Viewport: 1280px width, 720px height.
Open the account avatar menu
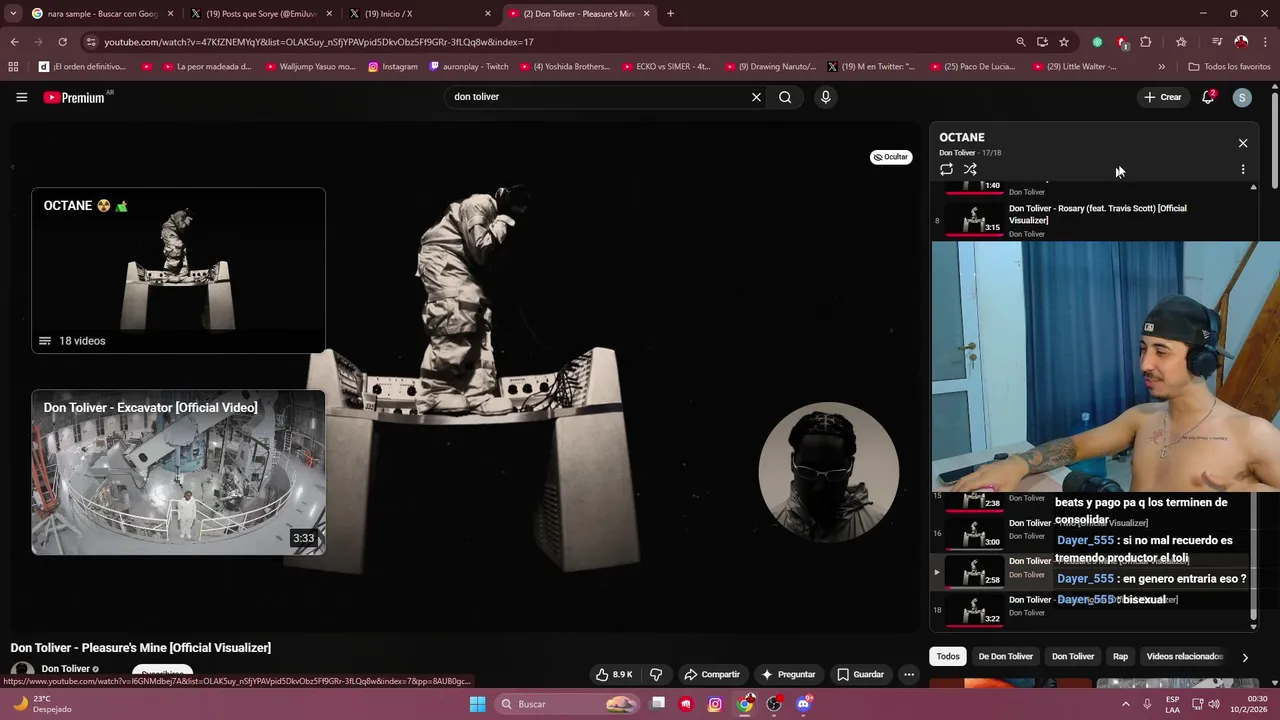tap(1242, 97)
